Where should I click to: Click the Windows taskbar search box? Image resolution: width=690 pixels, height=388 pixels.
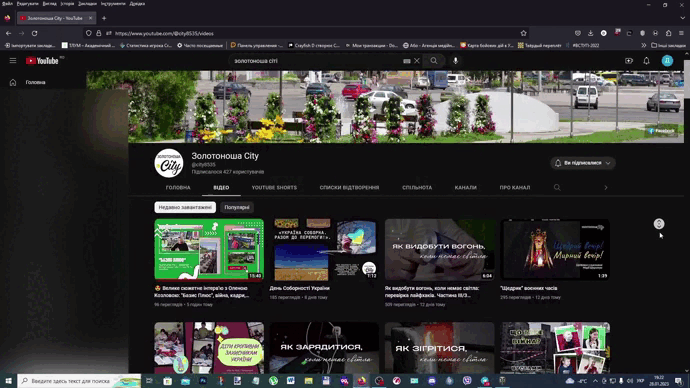[79, 381]
